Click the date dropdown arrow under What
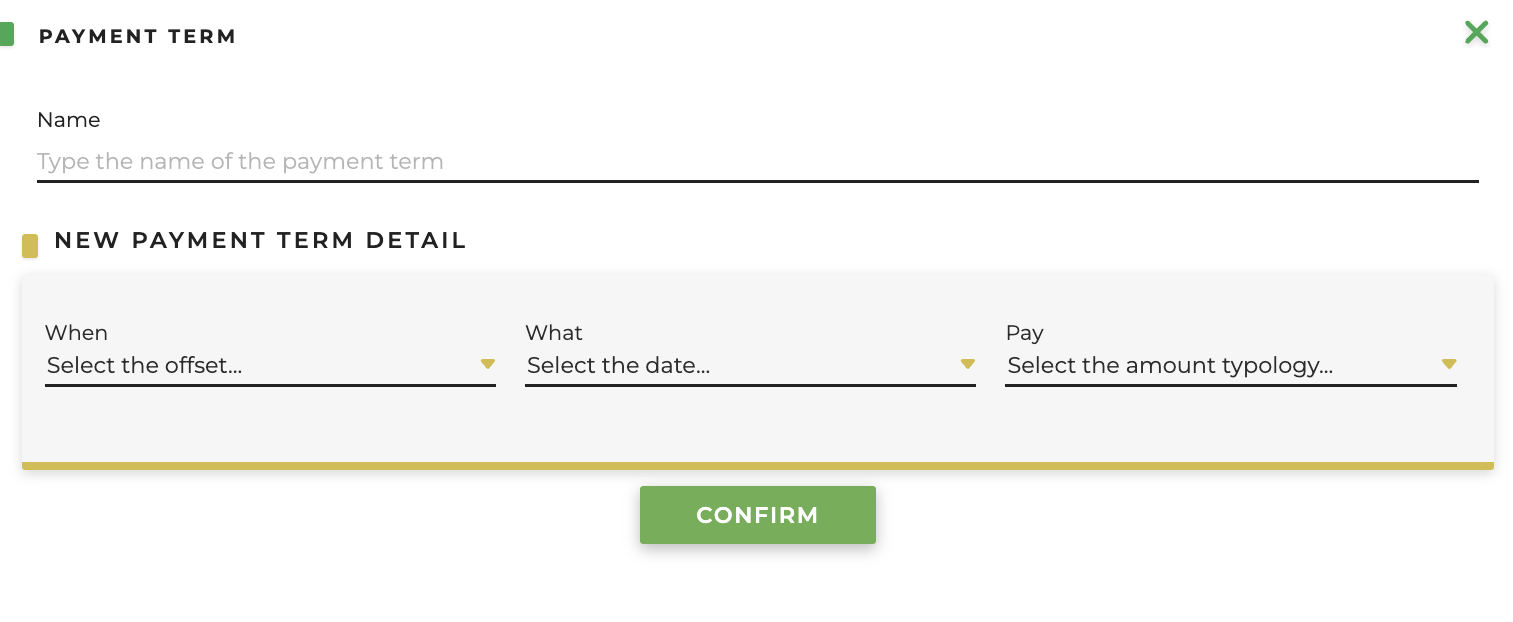The image size is (1513, 622). click(x=968, y=364)
